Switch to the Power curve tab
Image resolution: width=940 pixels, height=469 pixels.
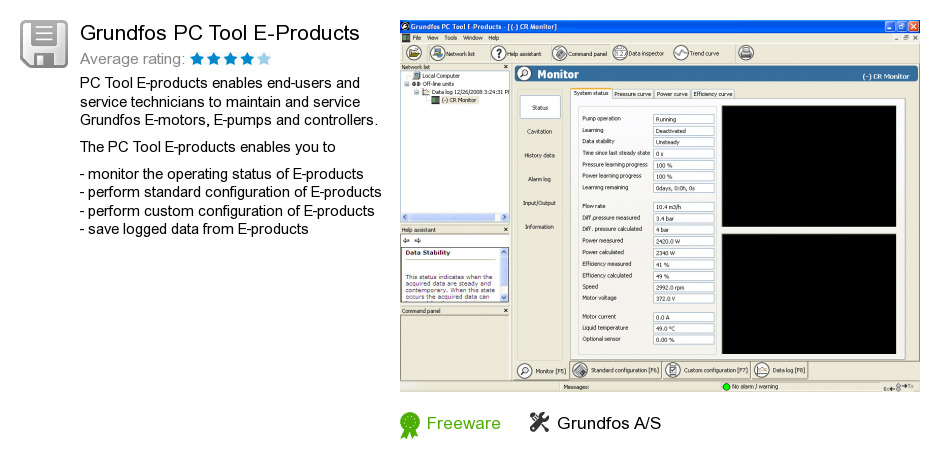point(672,94)
